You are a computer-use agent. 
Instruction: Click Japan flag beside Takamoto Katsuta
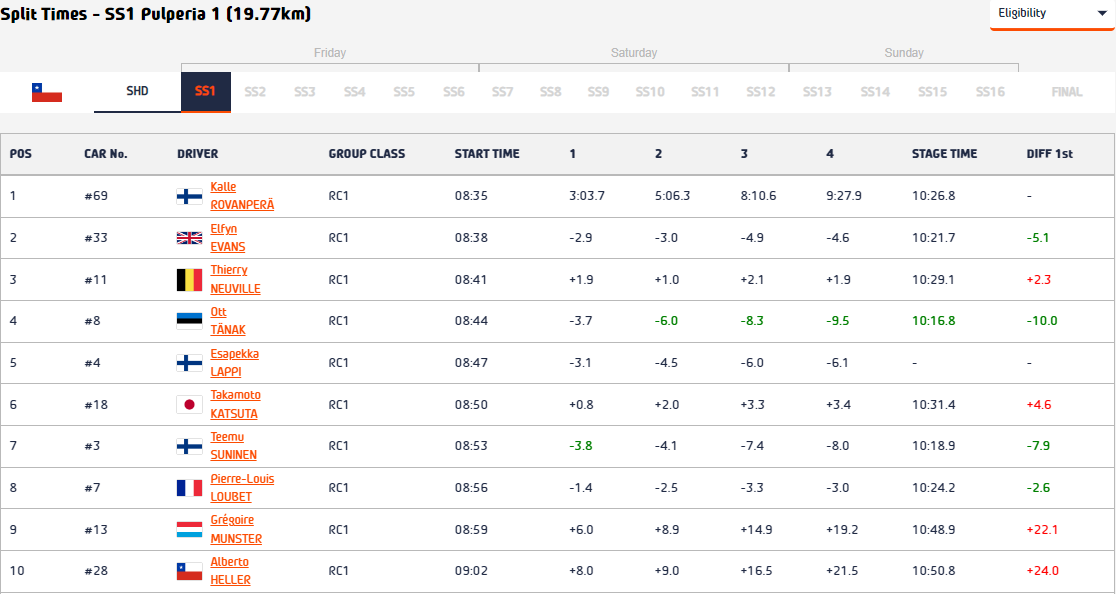(189, 404)
